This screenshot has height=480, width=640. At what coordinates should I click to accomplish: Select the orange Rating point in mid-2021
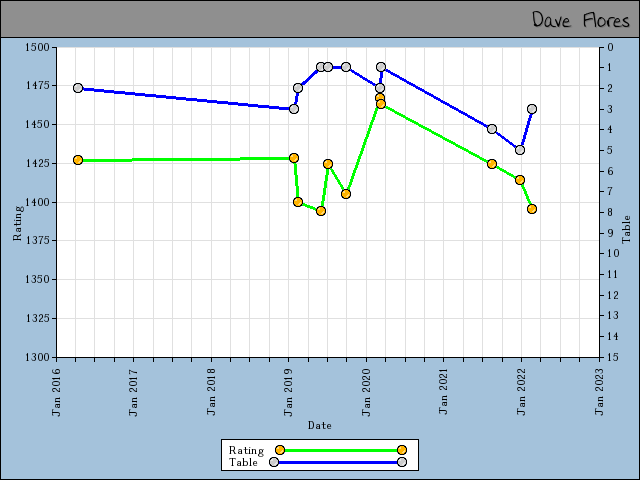[492, 164]
